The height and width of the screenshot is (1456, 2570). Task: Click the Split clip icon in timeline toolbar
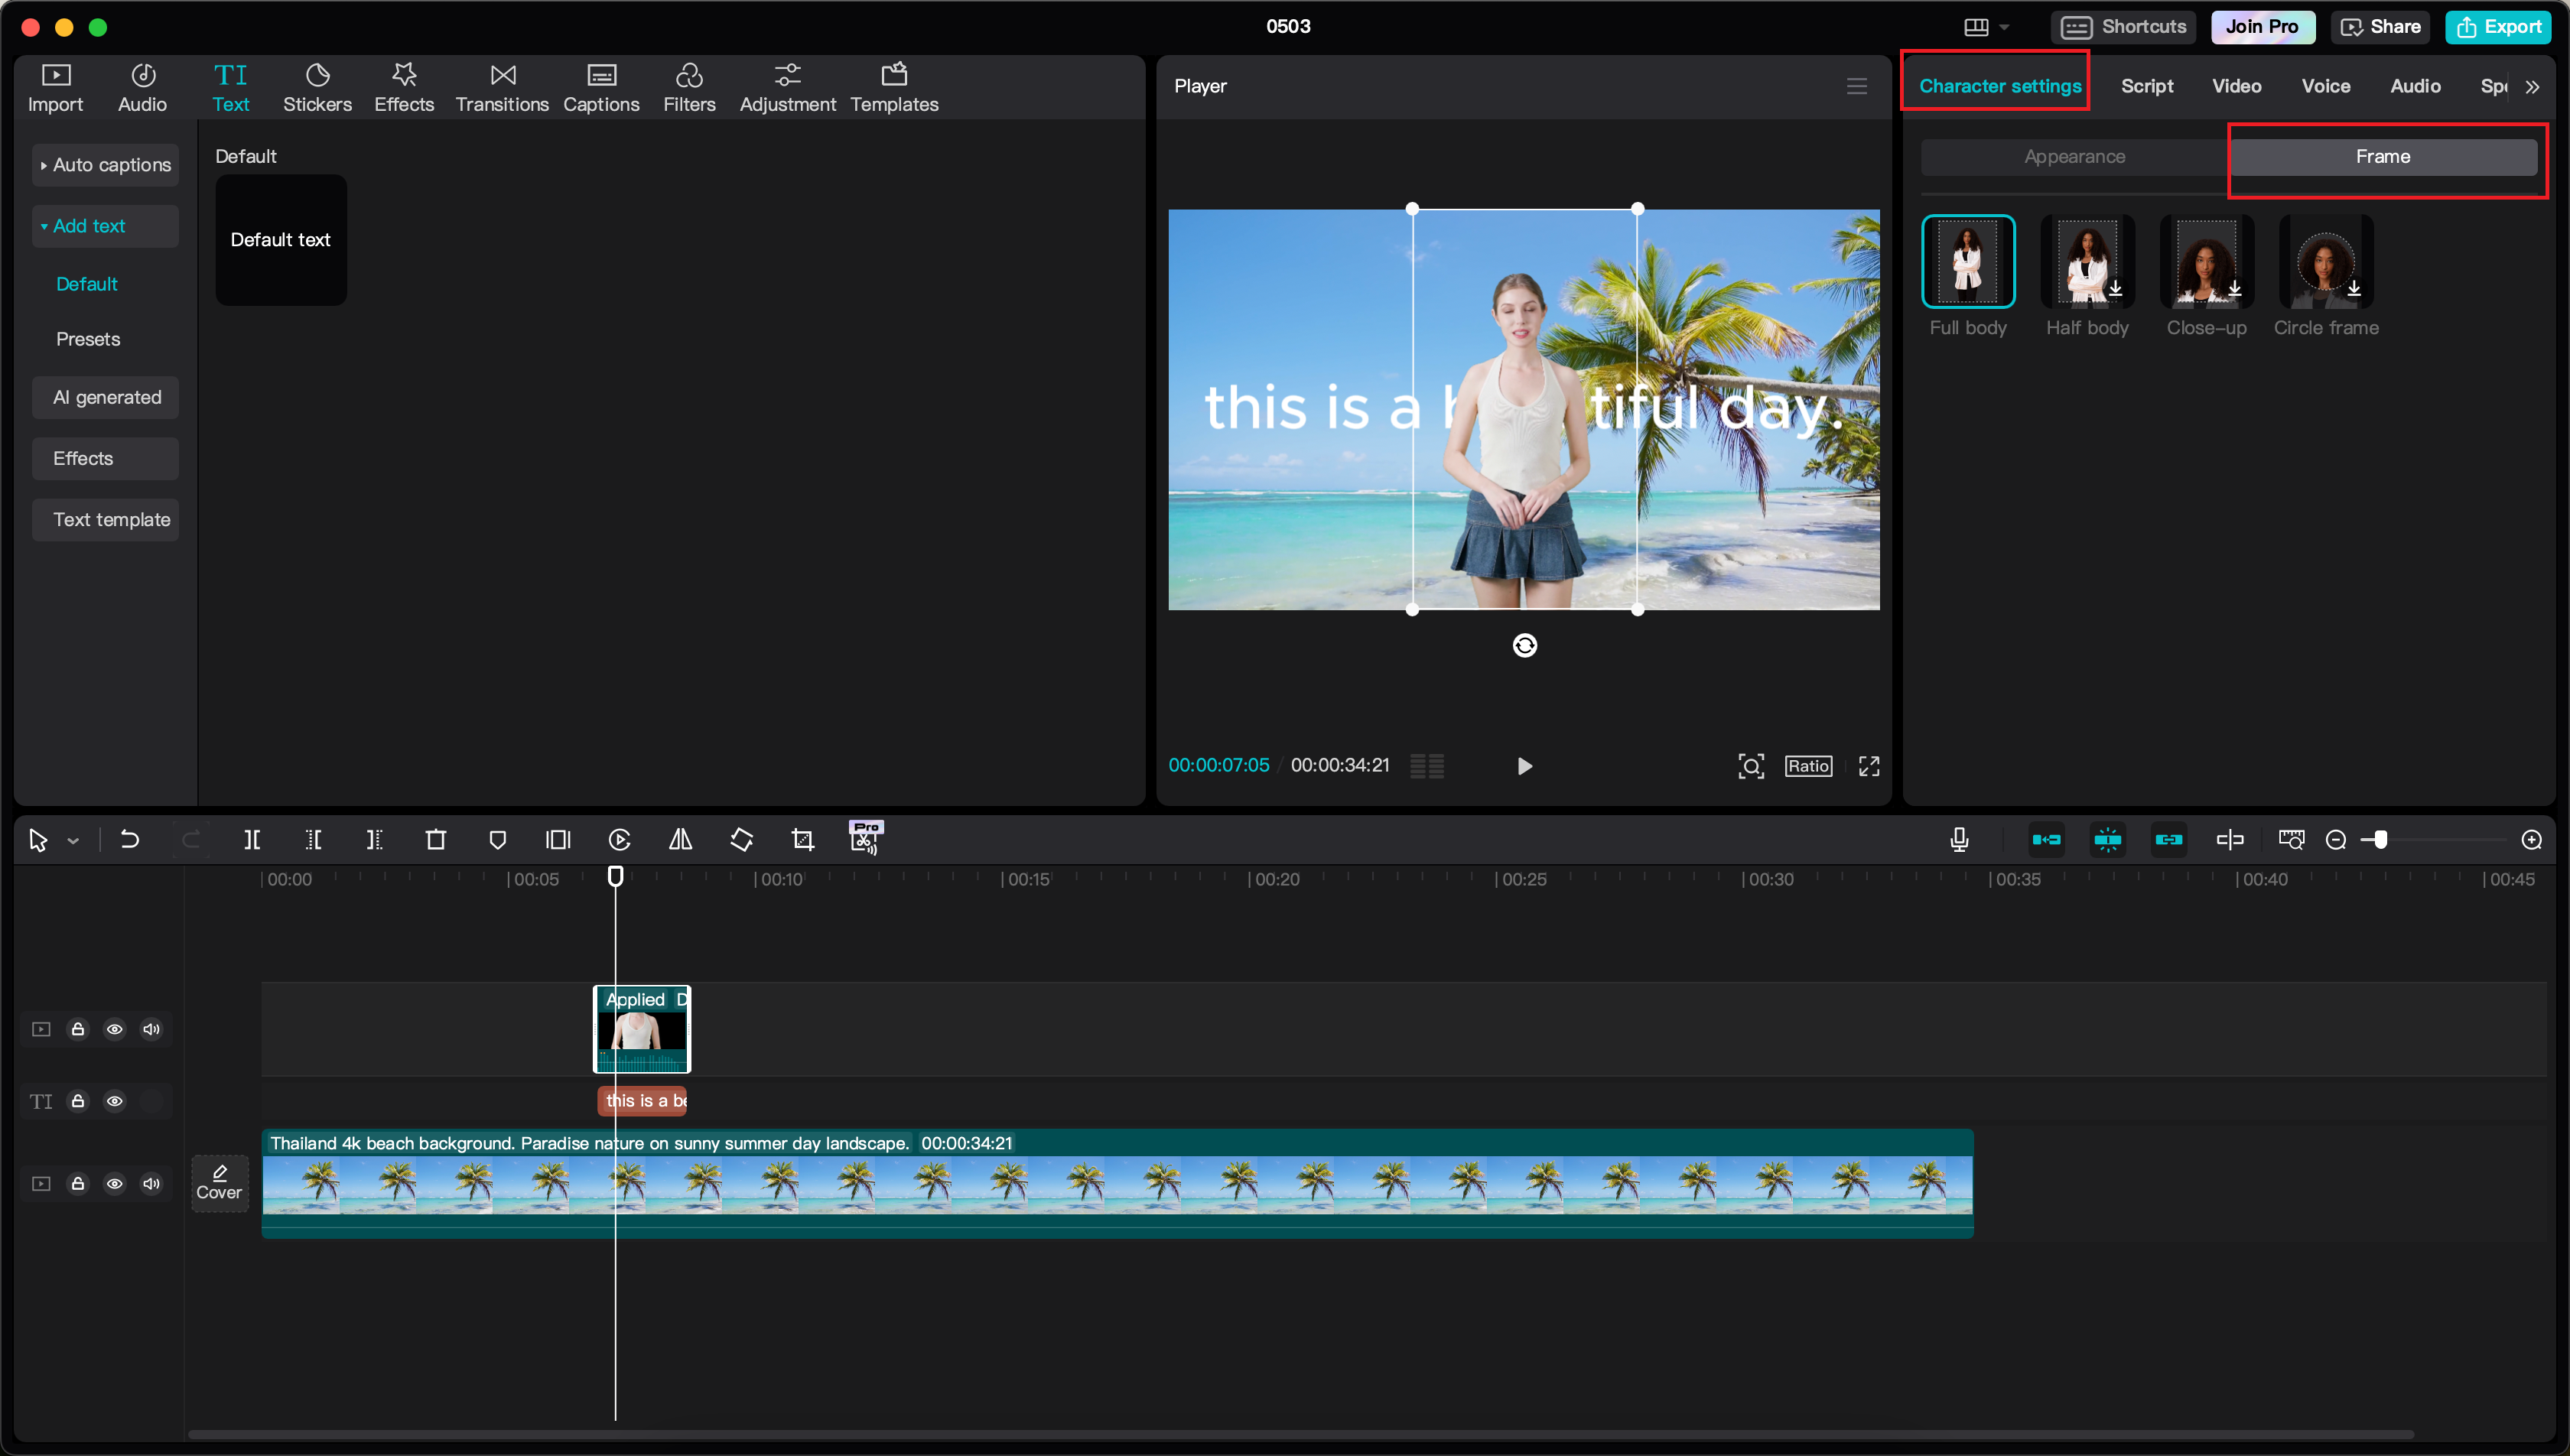point(254,838)
